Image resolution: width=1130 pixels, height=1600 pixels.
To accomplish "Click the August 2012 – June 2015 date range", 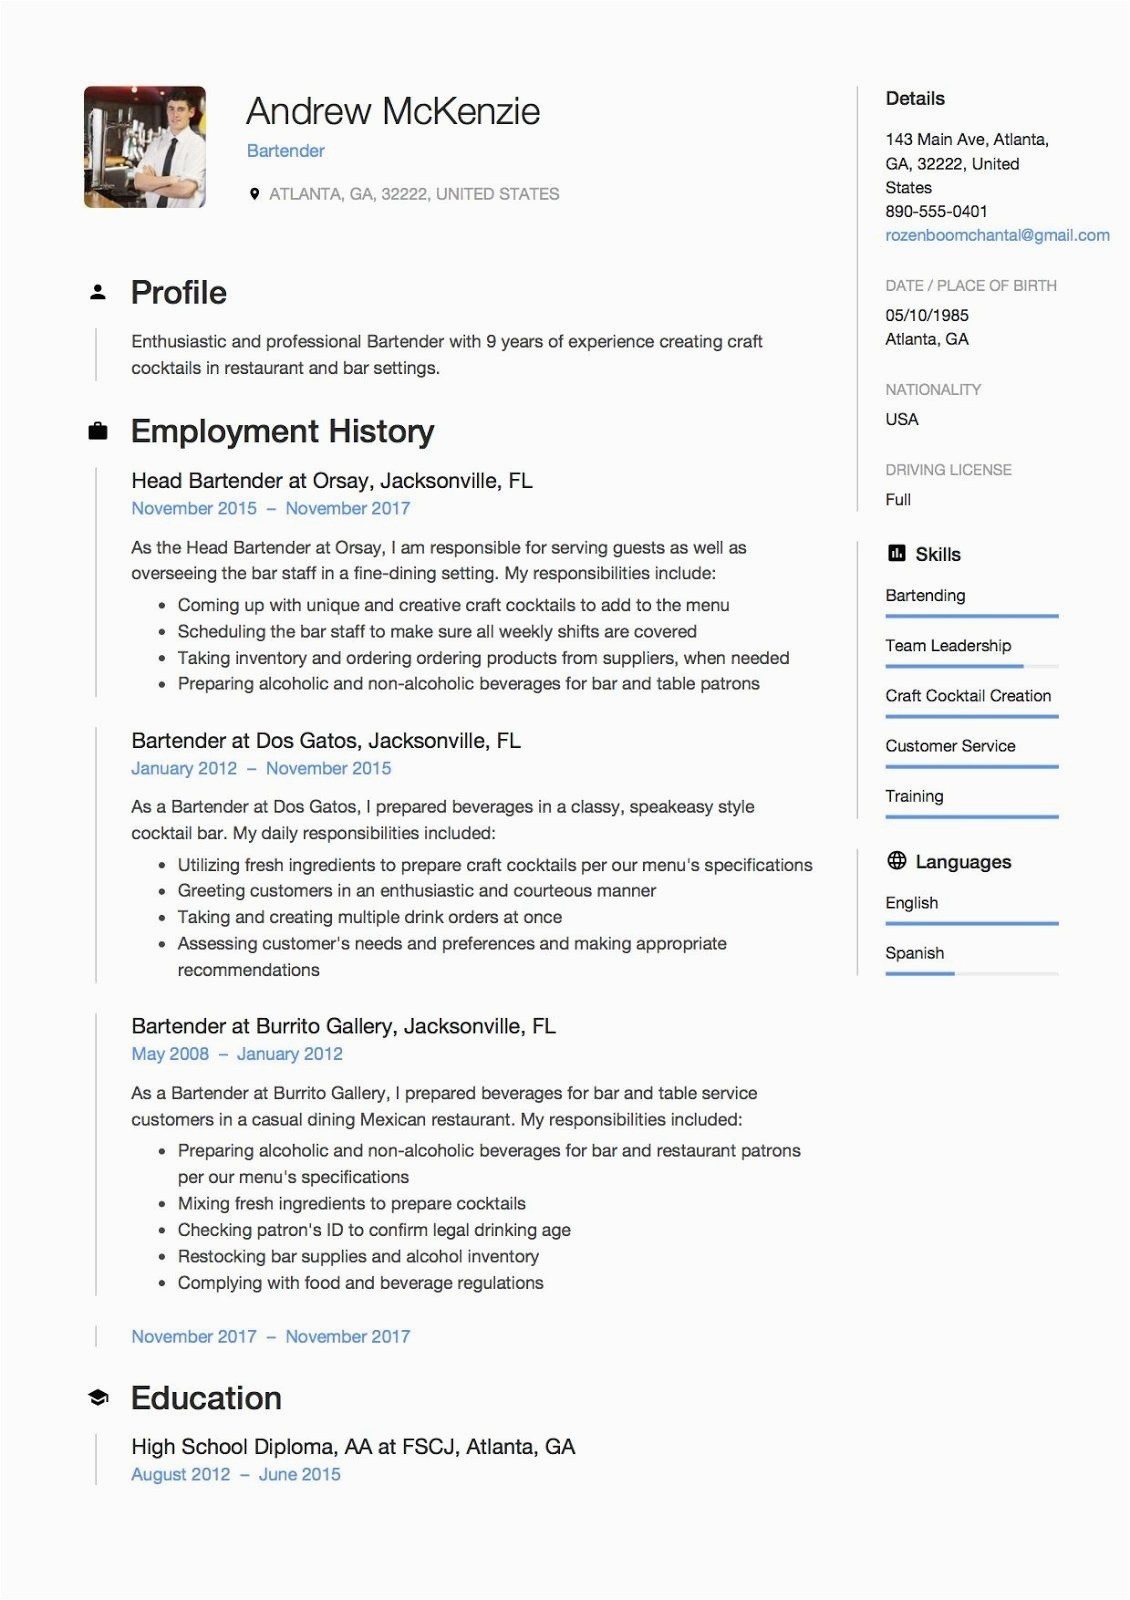I will click(x=236, y=1475).
